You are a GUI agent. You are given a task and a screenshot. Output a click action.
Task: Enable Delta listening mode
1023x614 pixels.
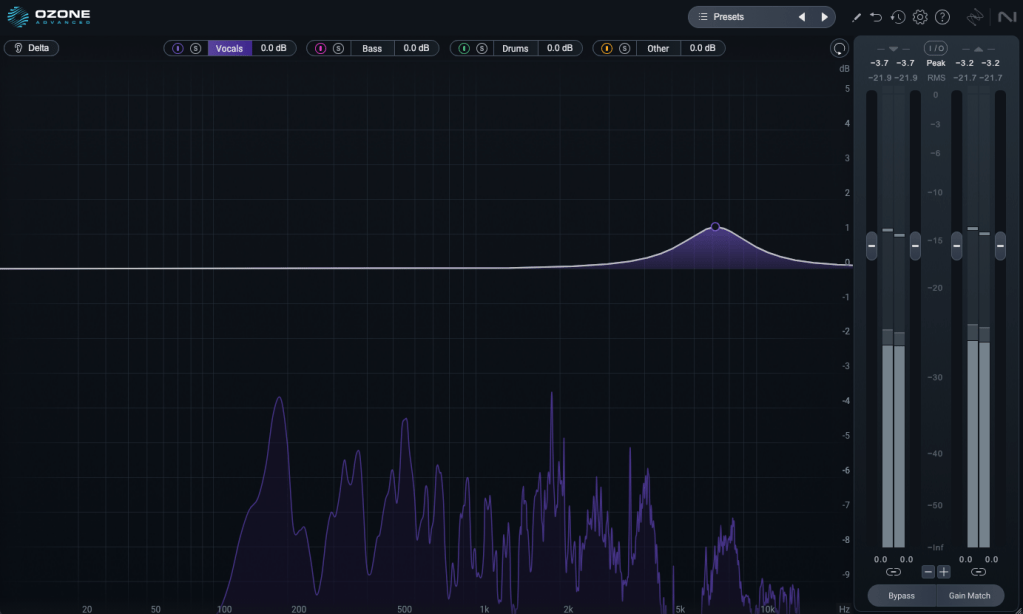(32, 48)
